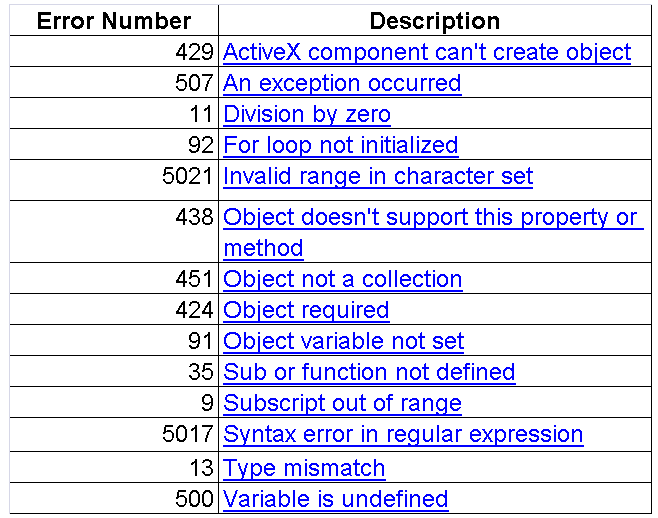The width and height of the screenshot is (658, 518).
Task: Click the "Error Number" column header
Action: tap(114, 21)
